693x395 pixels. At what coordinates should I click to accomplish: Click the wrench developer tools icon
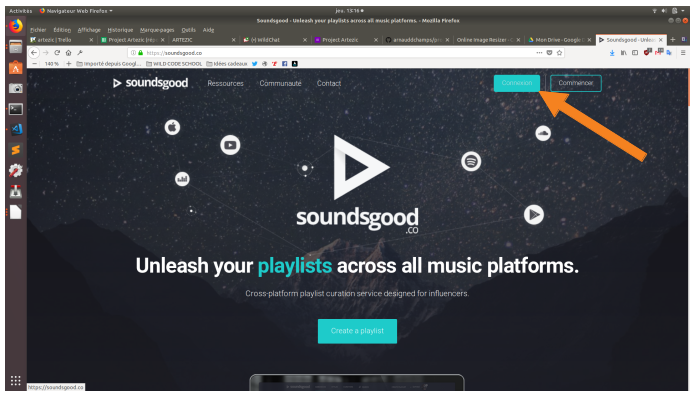80,53
